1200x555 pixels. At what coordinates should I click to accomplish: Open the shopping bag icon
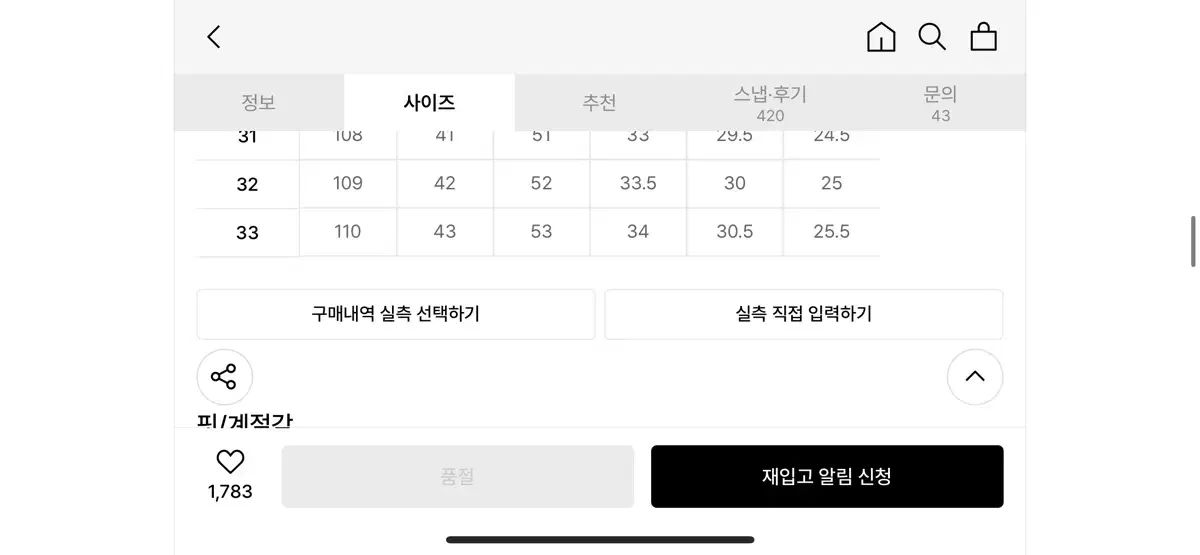[x=984, y=37]
